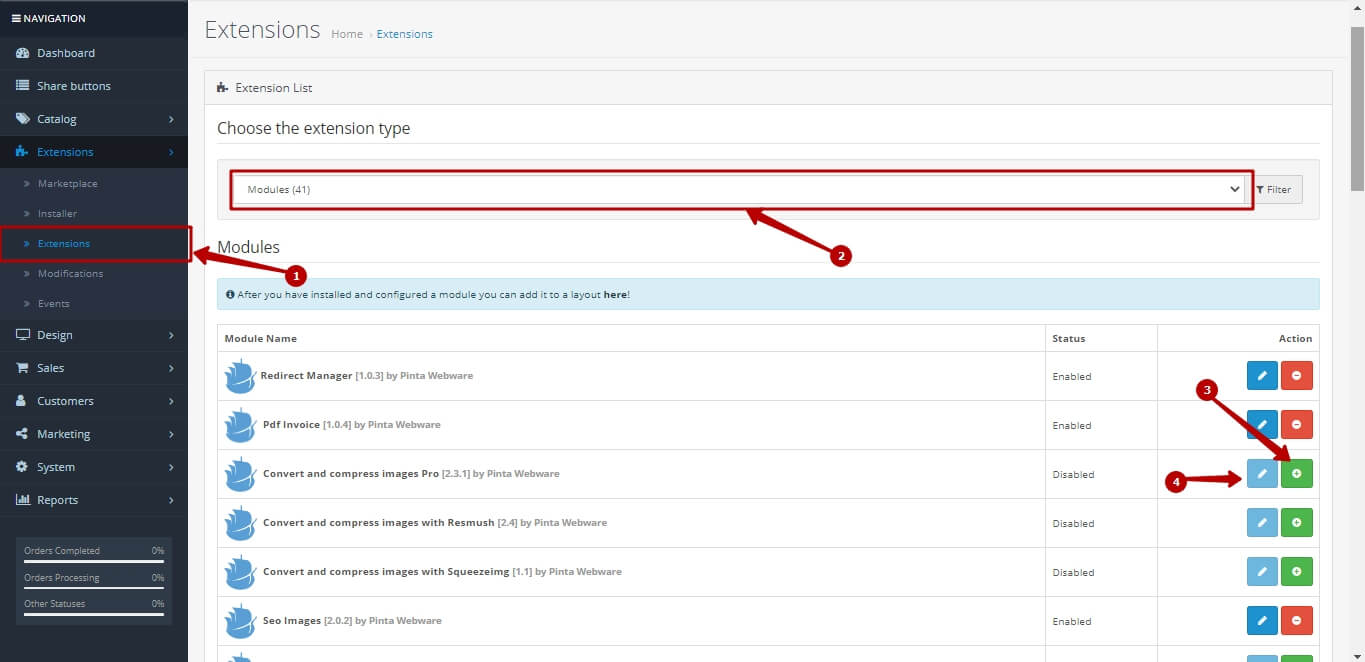Screen dimensions: 1365x662
Task: Follow the 'here' layout link
Action: point(615,295)
